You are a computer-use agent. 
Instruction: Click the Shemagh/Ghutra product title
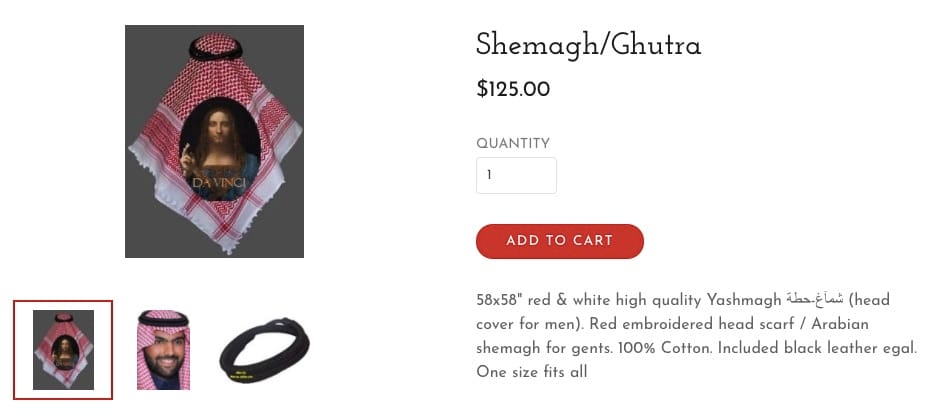(588, 44)
